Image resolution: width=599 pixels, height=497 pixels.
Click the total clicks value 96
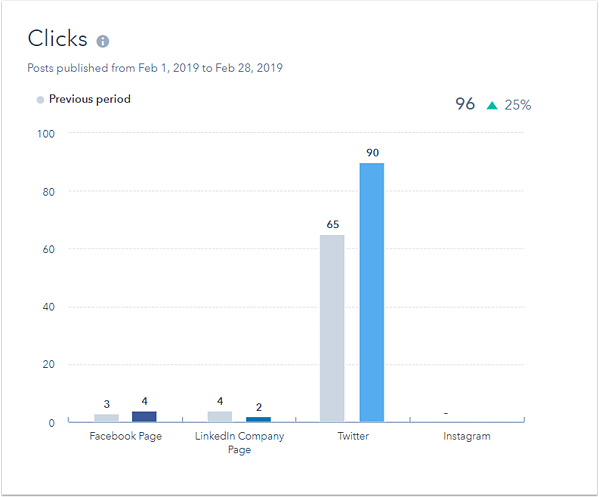click(465, 104)
